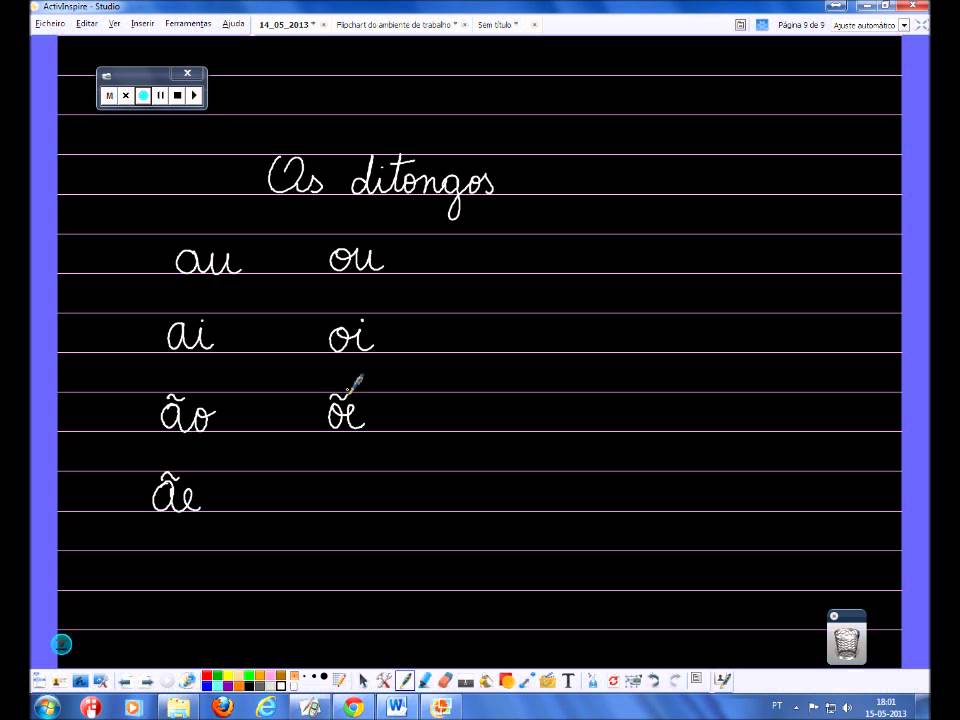Open the Ver menu

click(x=114, y=24)
